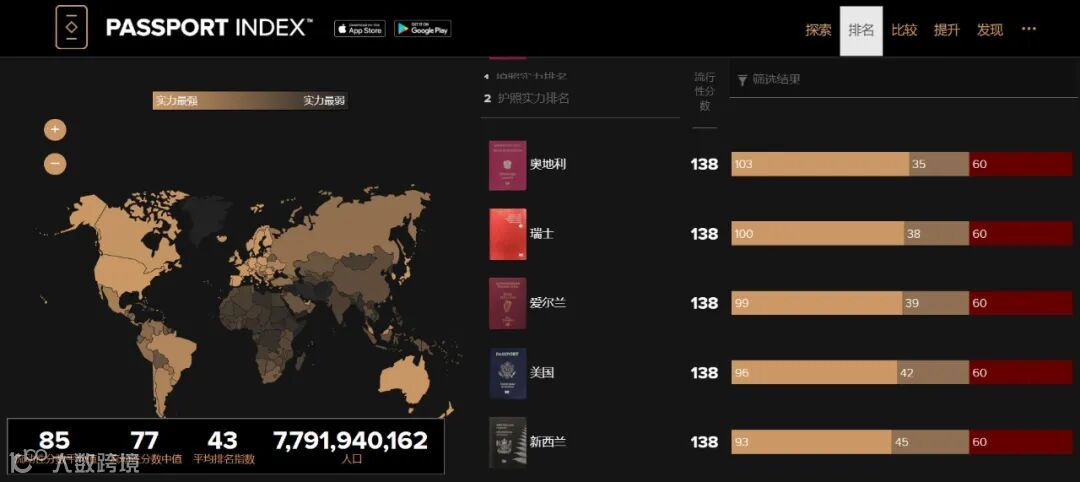Image resolution: width=1080 pixels, height=482 pixels.
Task: Click Ireland's segment showing 39
Action: point(935,303)
